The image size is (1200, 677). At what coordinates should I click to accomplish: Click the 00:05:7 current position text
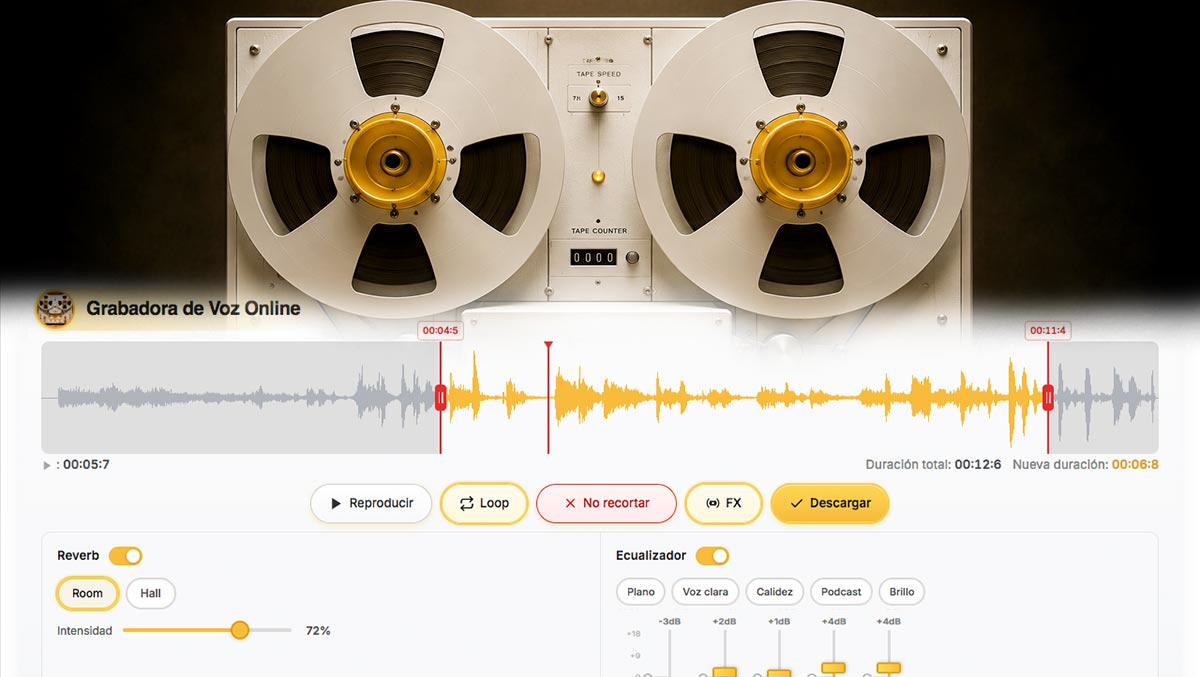pyautogui.click(x=86, y=465)
